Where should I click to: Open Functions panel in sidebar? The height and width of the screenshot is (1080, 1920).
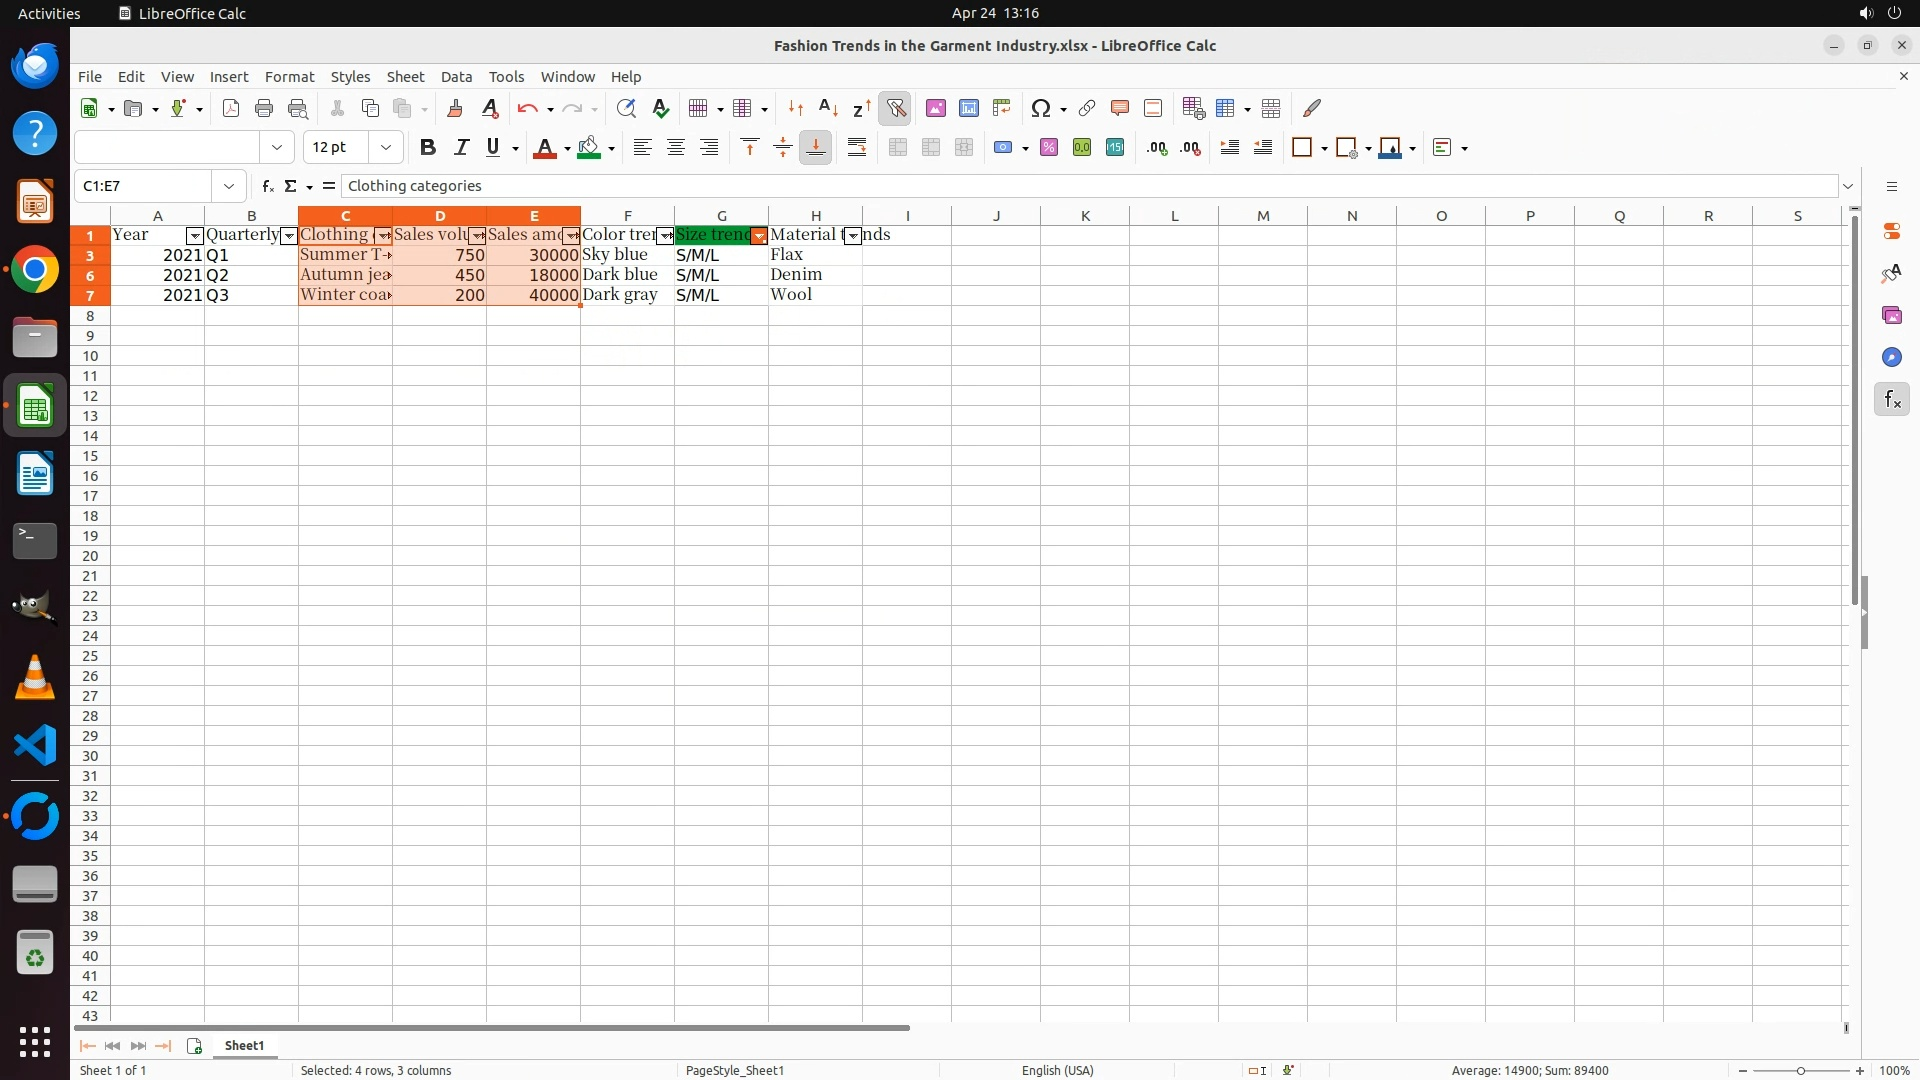click(x=1891, y=400)
